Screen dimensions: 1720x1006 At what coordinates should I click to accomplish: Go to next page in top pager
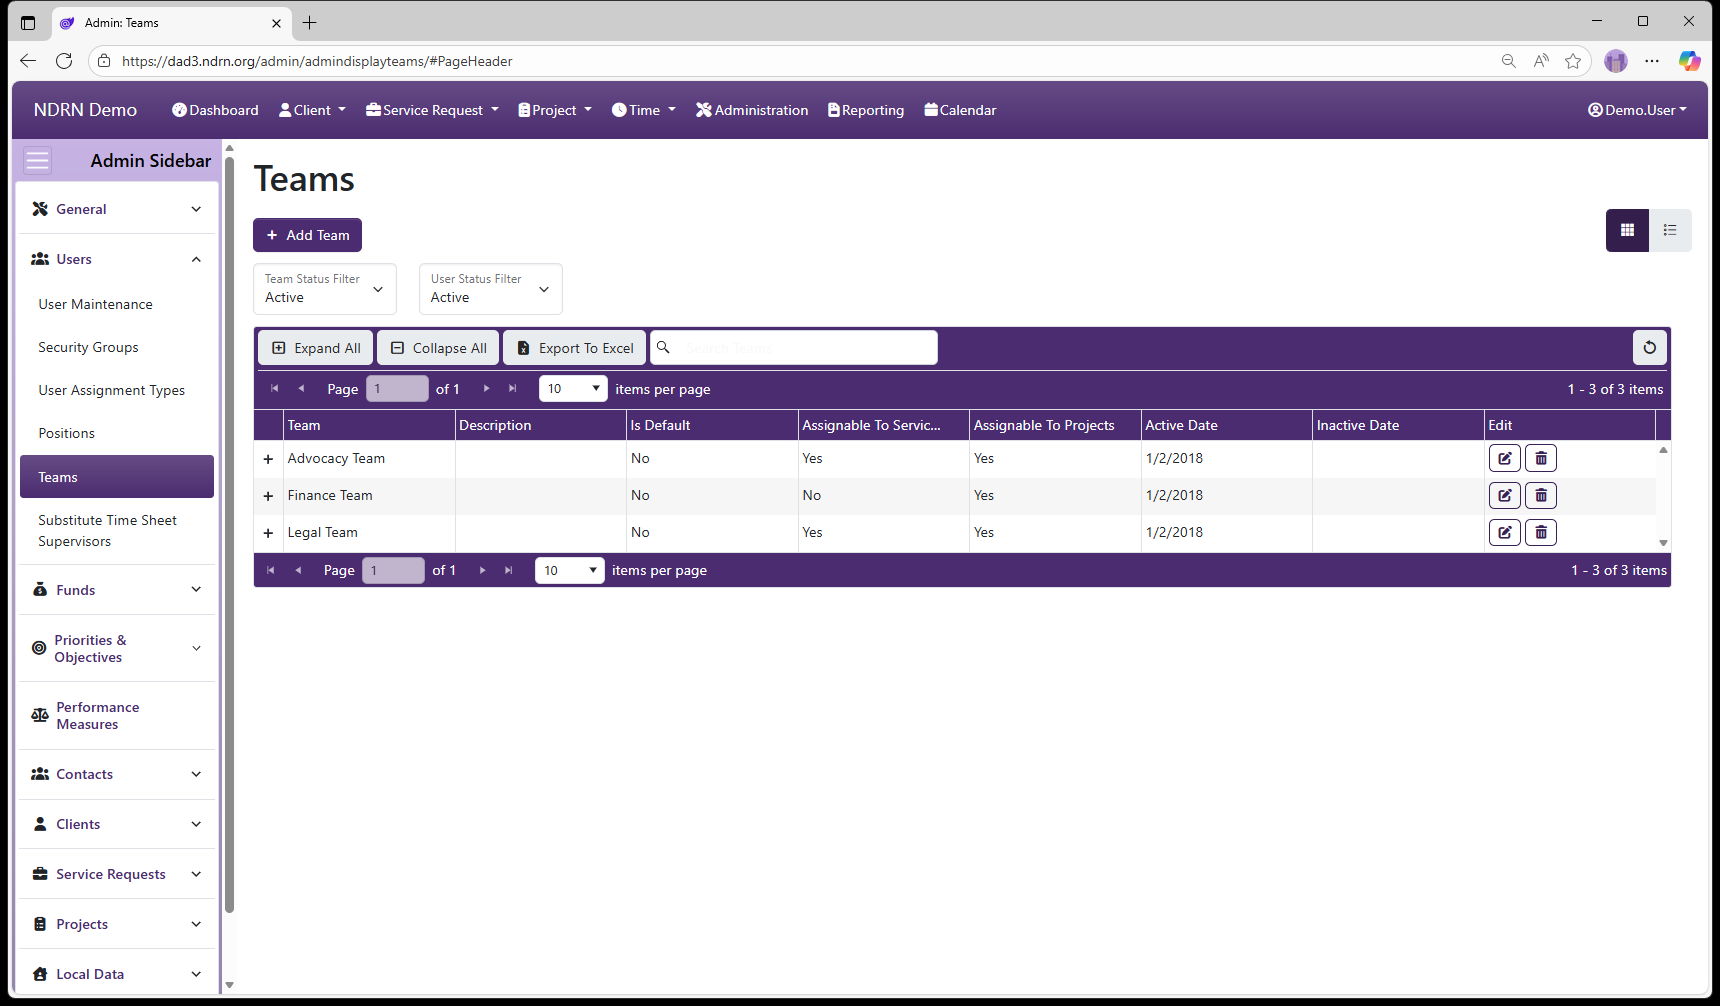tap(486, 389)
